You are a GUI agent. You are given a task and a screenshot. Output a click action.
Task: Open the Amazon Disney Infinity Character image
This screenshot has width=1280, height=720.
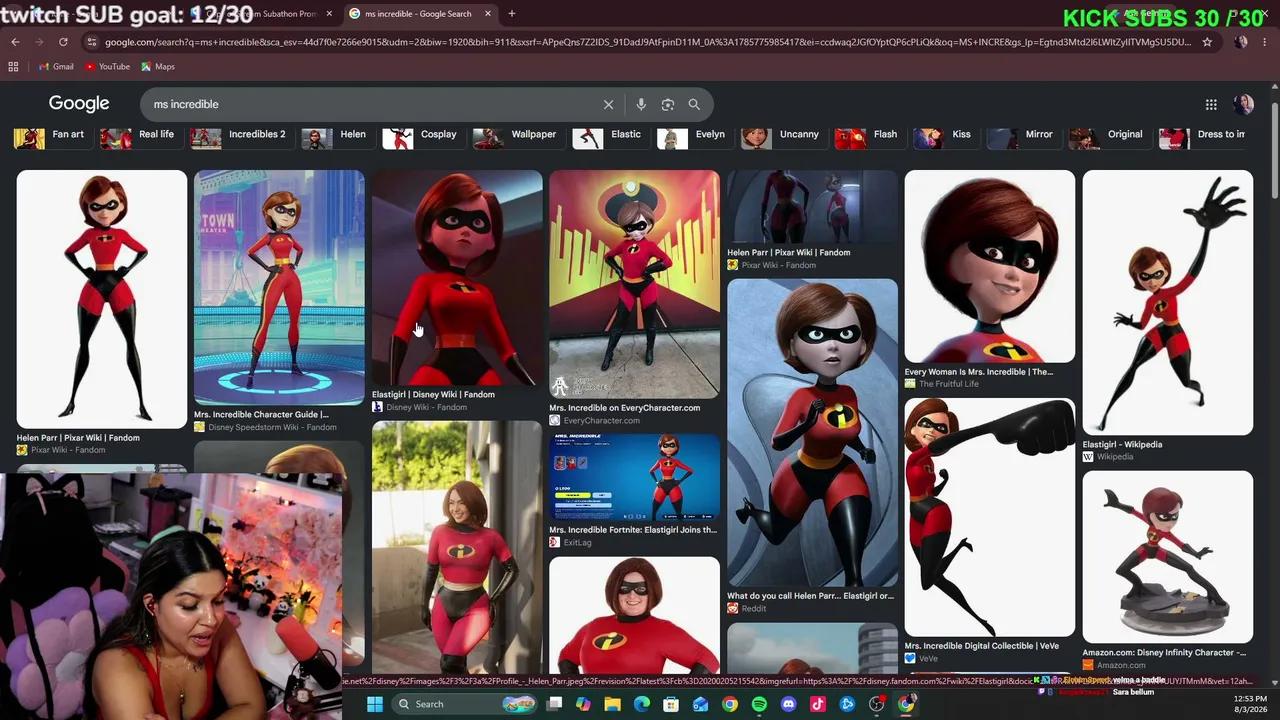1168,557
